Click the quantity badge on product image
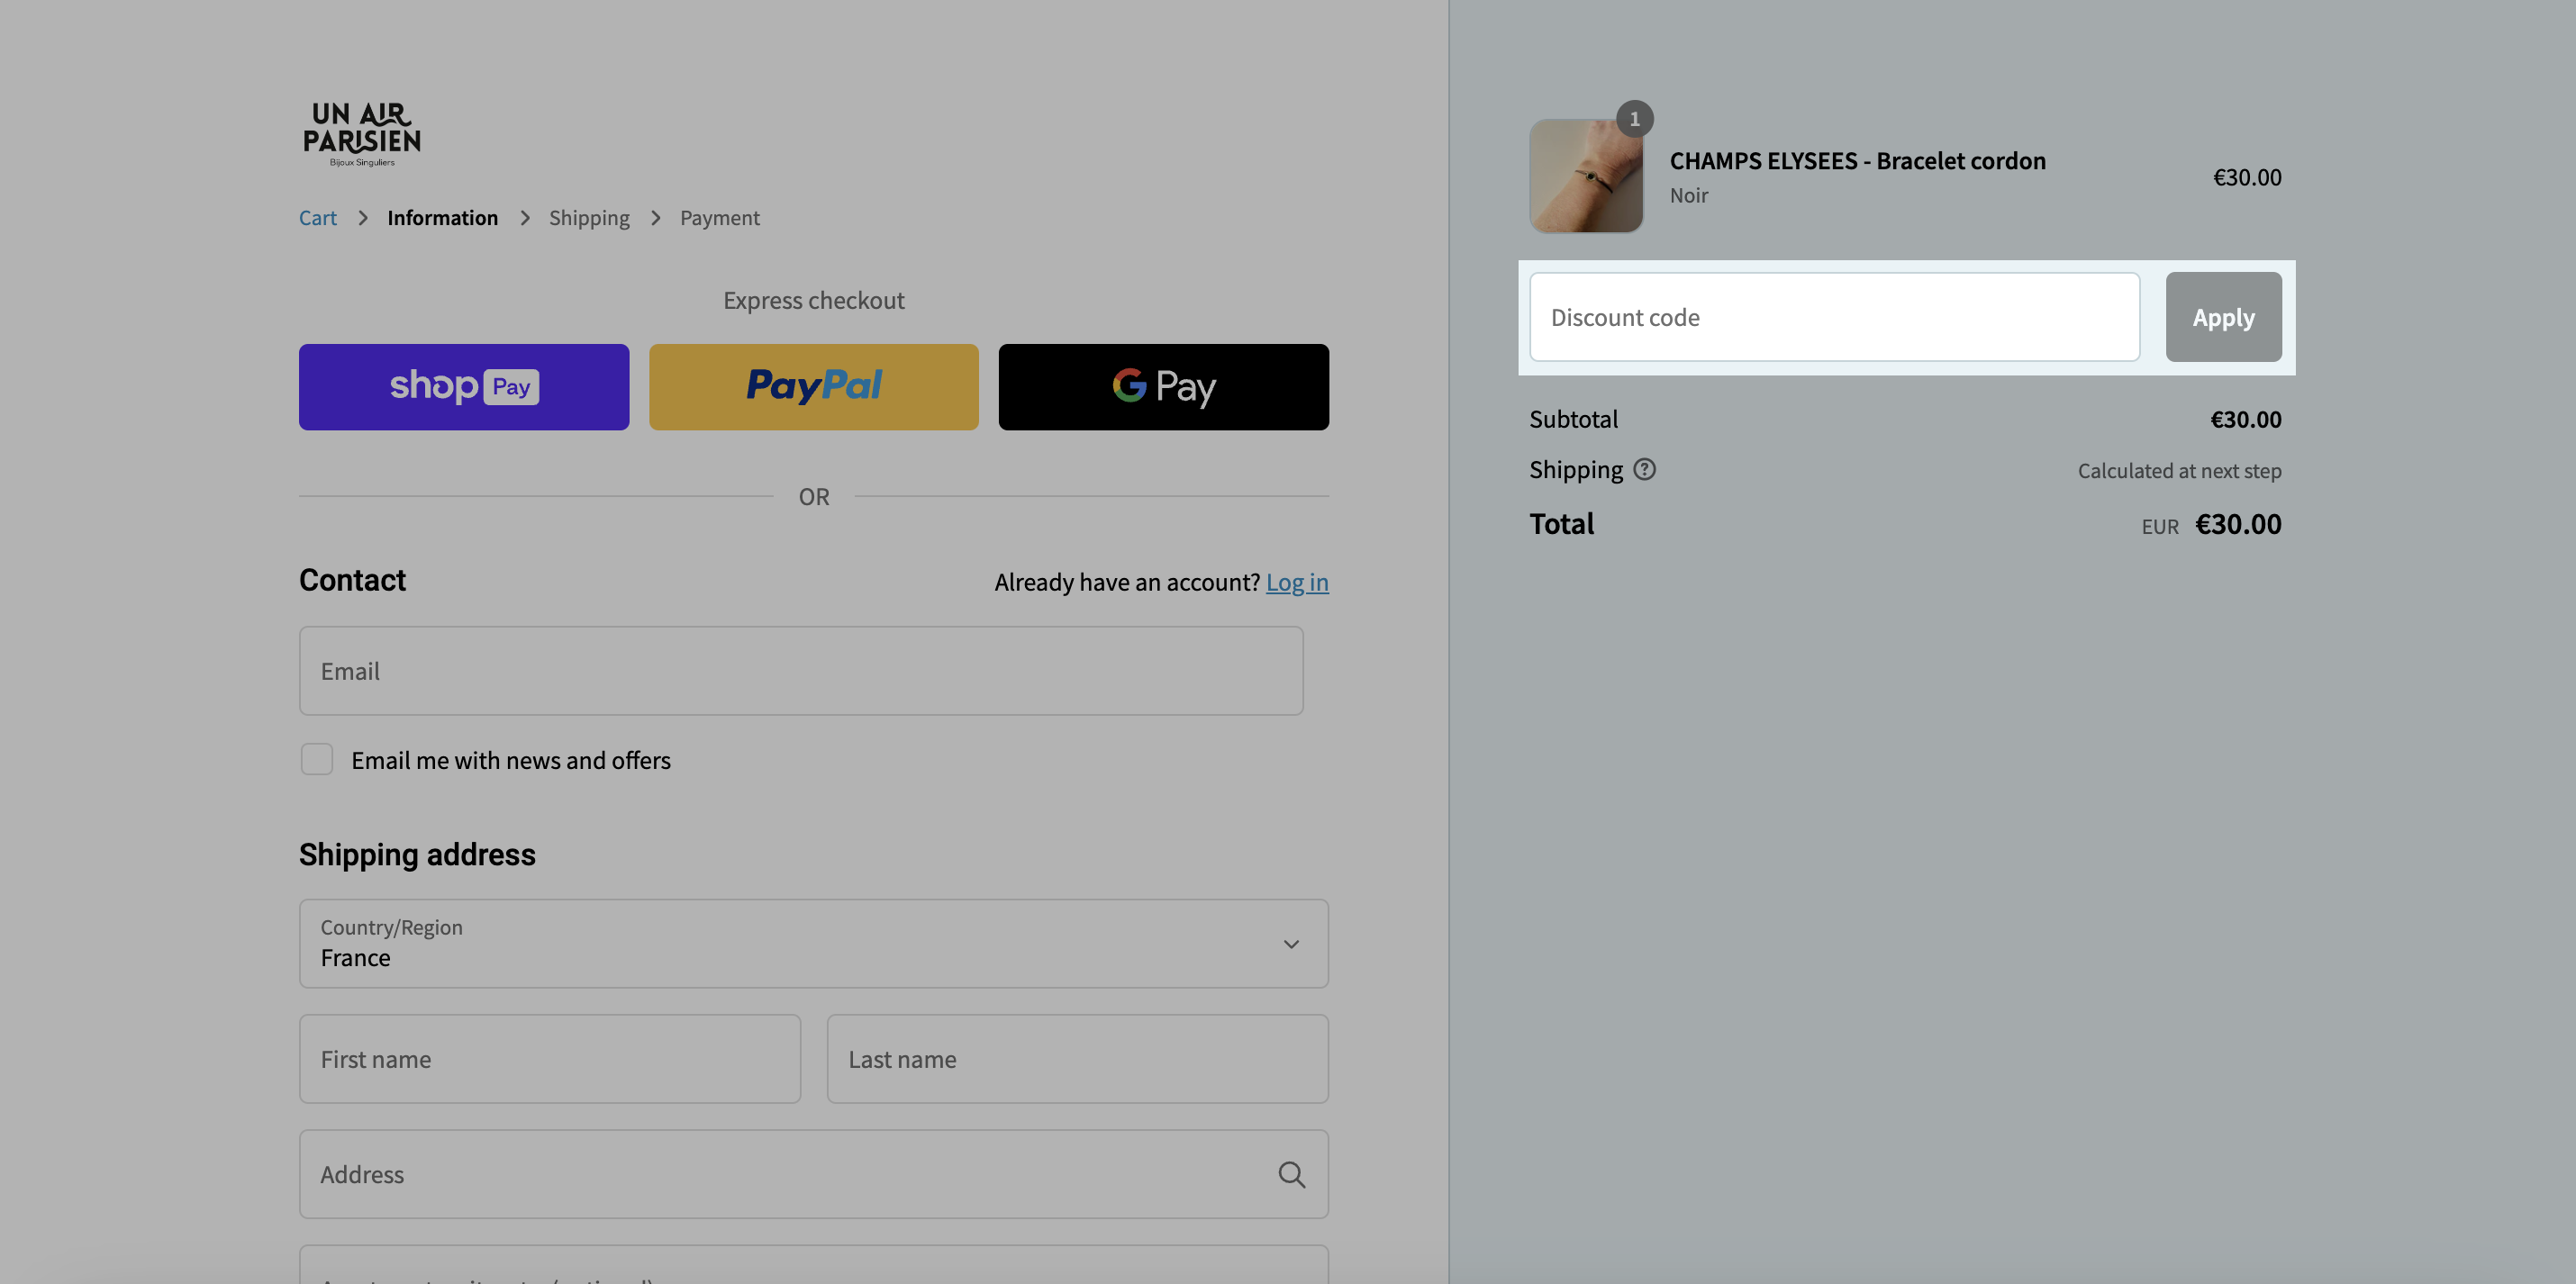This screenshot has height=1284, width=2576. (1634, 119)
